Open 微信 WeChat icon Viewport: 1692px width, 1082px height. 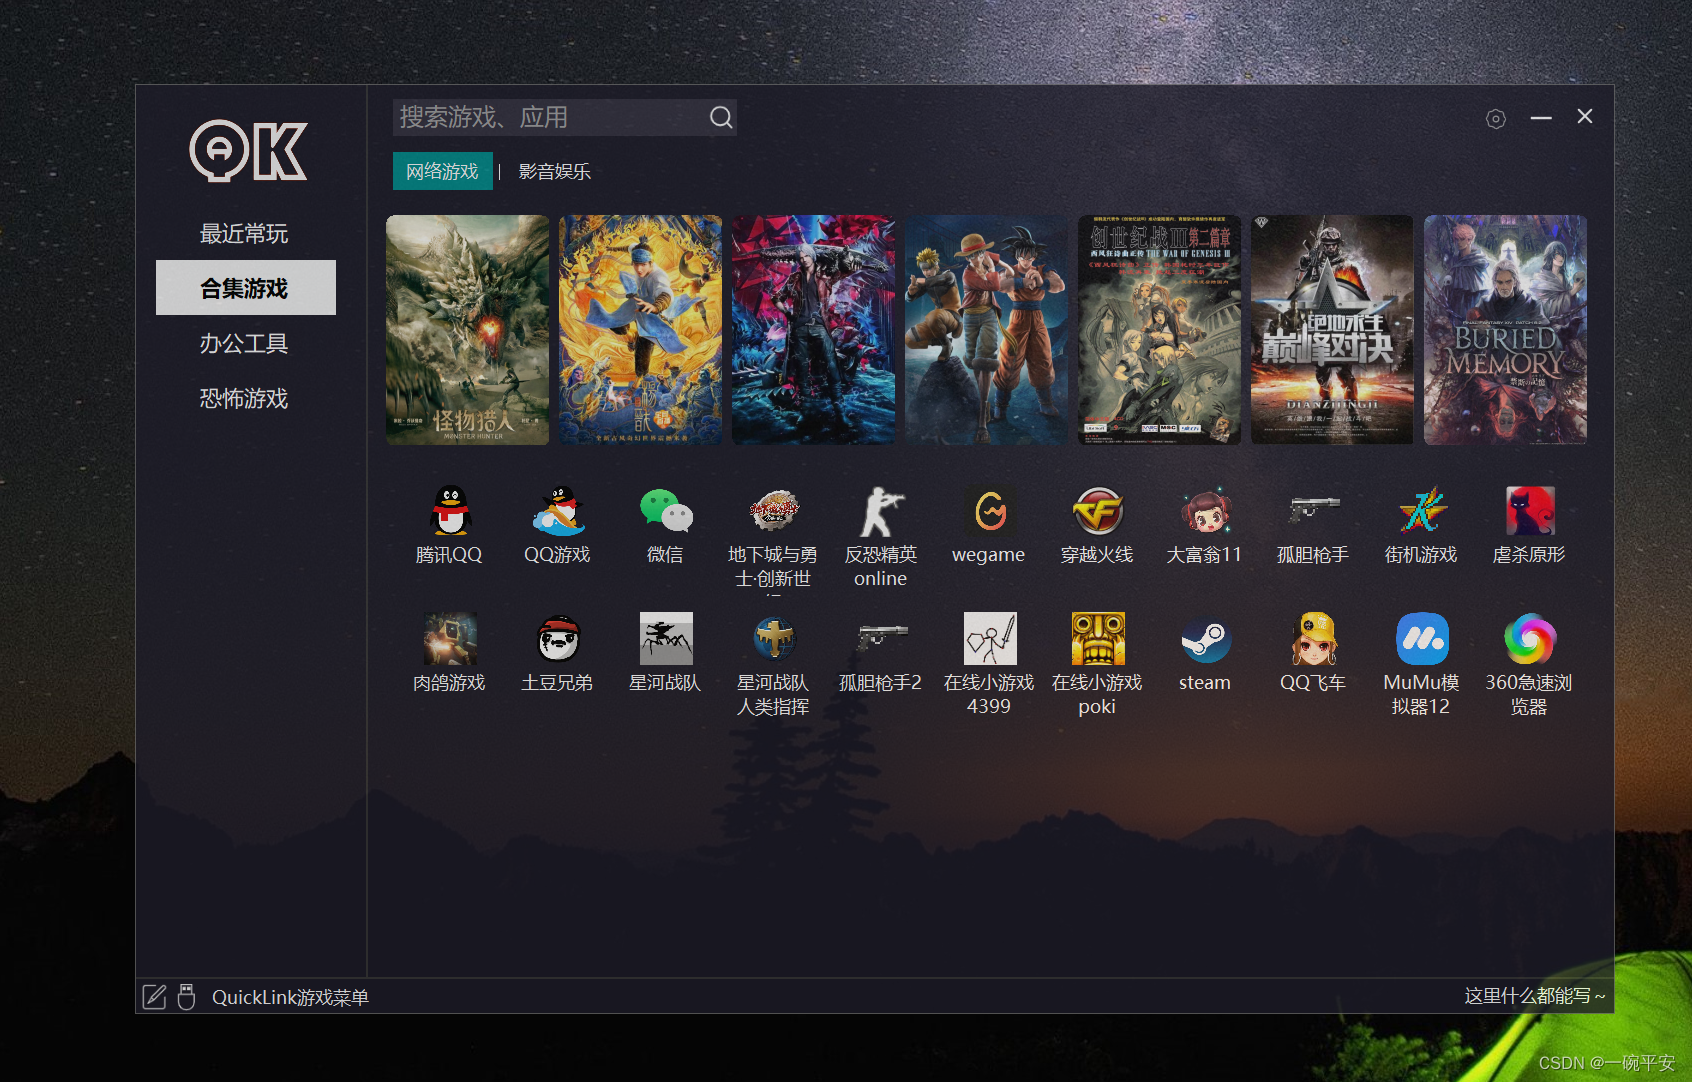(666, 511)
